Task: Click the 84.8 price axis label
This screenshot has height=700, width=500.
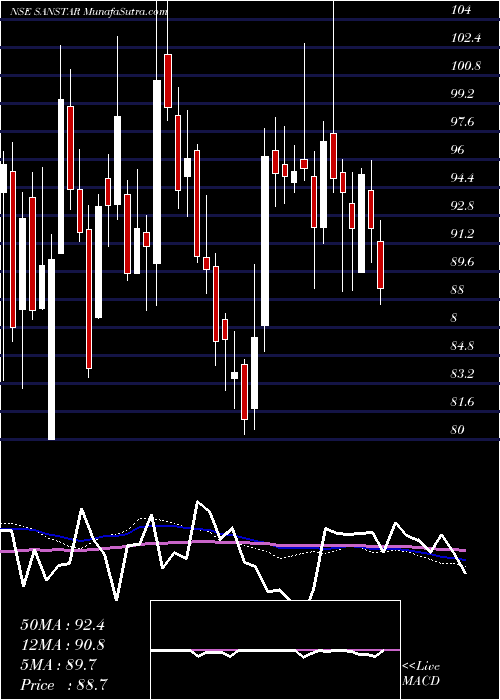Action: point(463,346)
